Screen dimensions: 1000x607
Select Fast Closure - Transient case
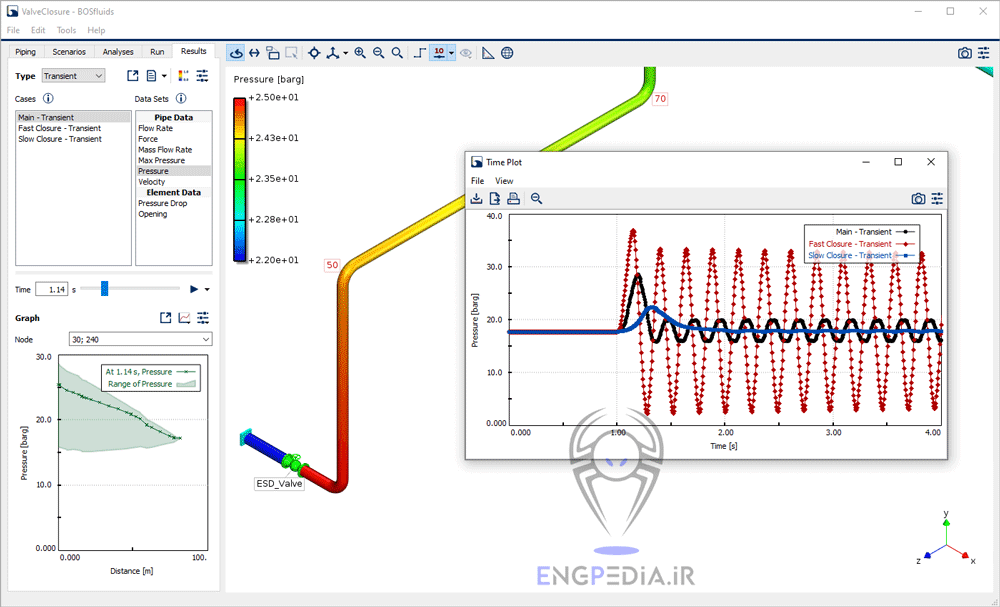click(x=59, y=128)
